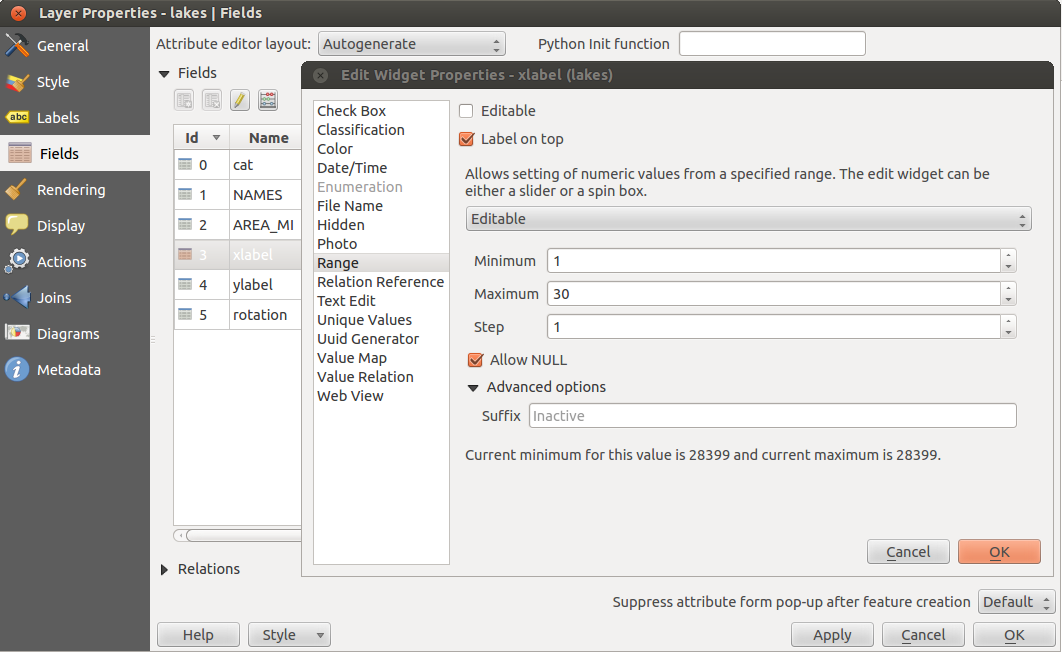Viewport: 1062px width, 652px height.
Task: Go to the Labels section
Action: click(57, 118)
